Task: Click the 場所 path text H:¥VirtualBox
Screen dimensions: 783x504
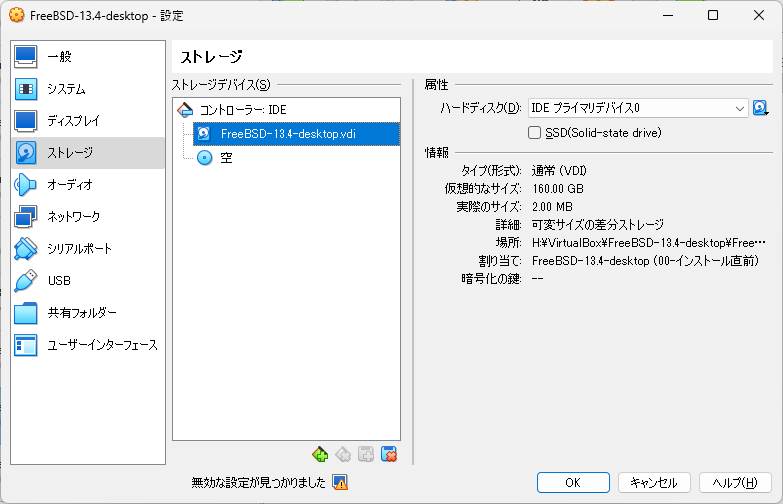Action: point(648,243)
